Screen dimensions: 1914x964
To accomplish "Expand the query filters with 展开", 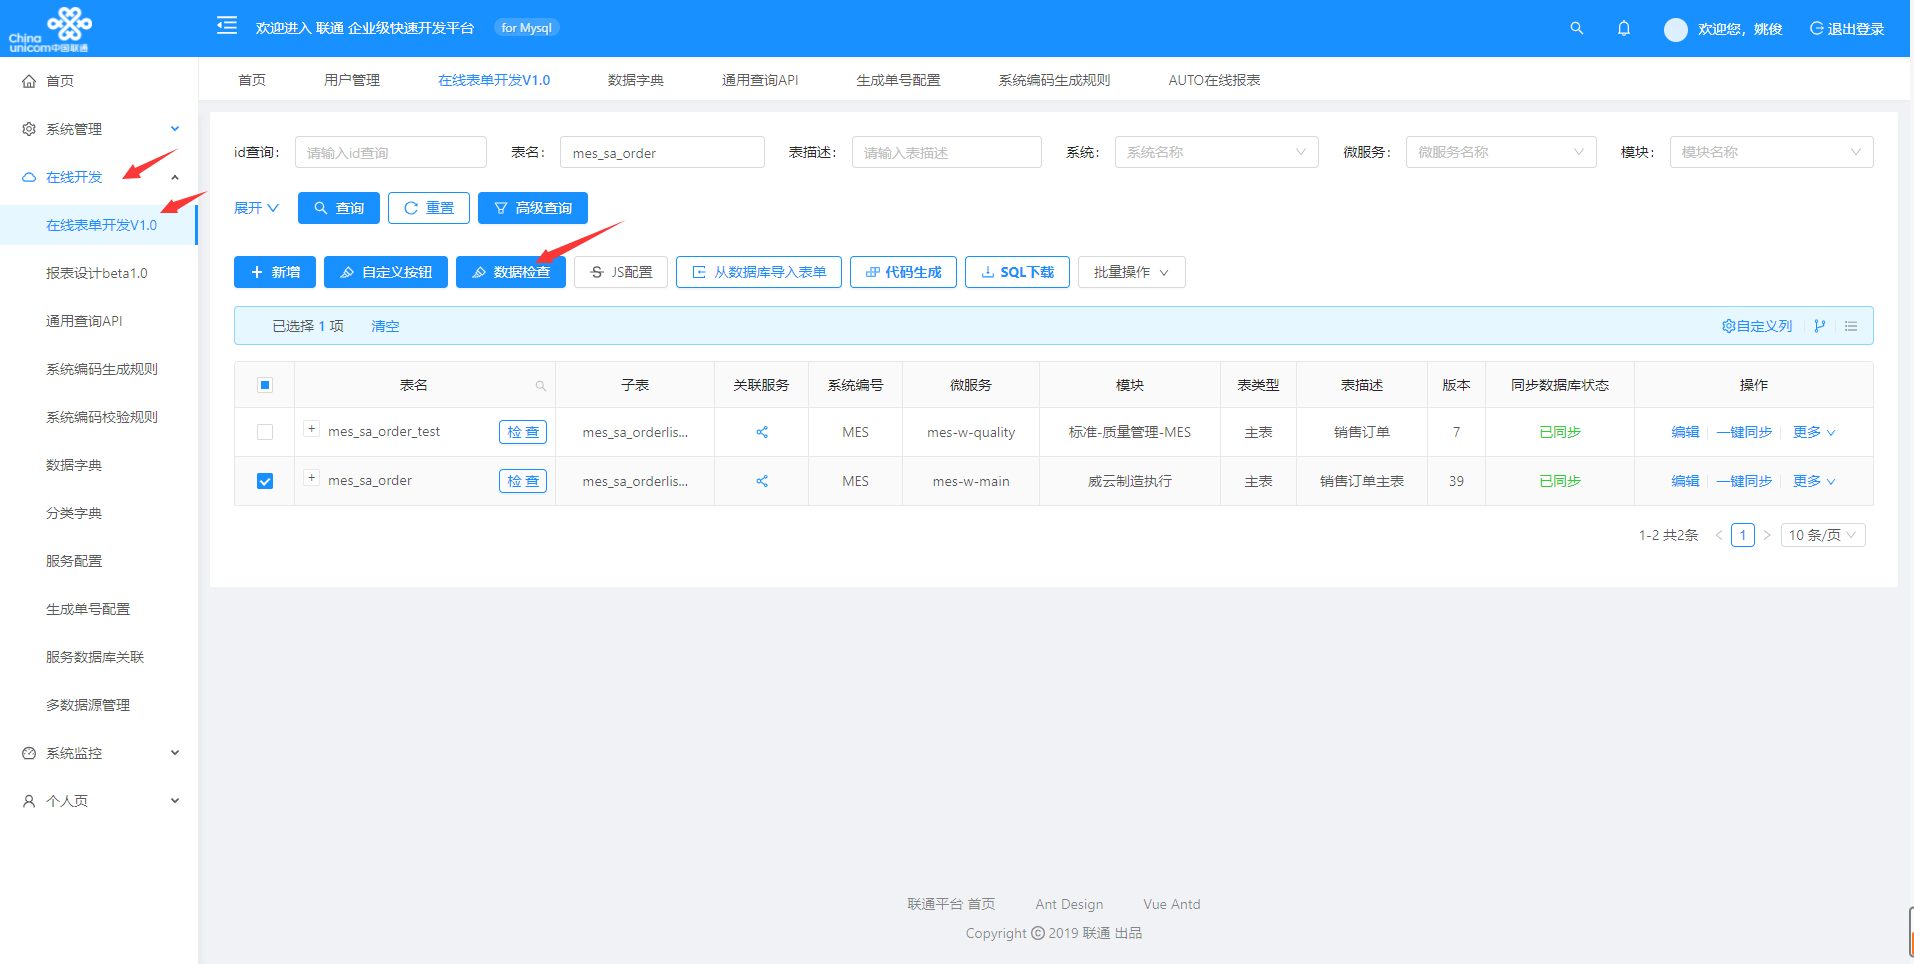I will (256, 208).
